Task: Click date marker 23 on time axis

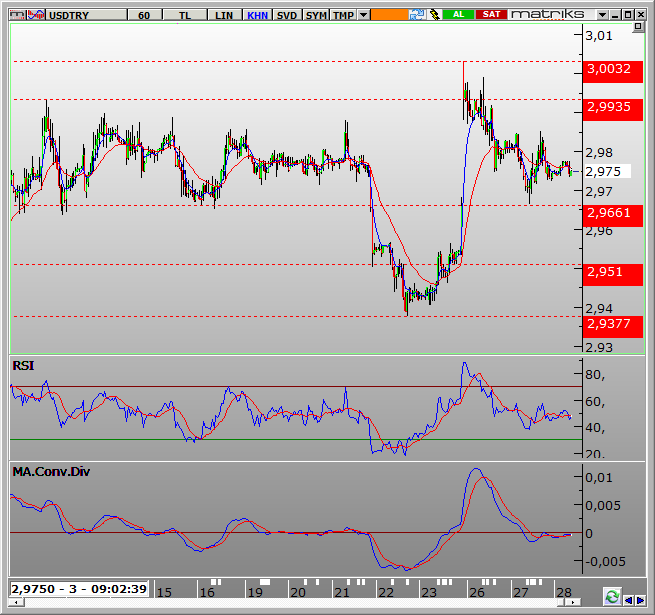Action: pyautogui.click(x=429, y=592)
